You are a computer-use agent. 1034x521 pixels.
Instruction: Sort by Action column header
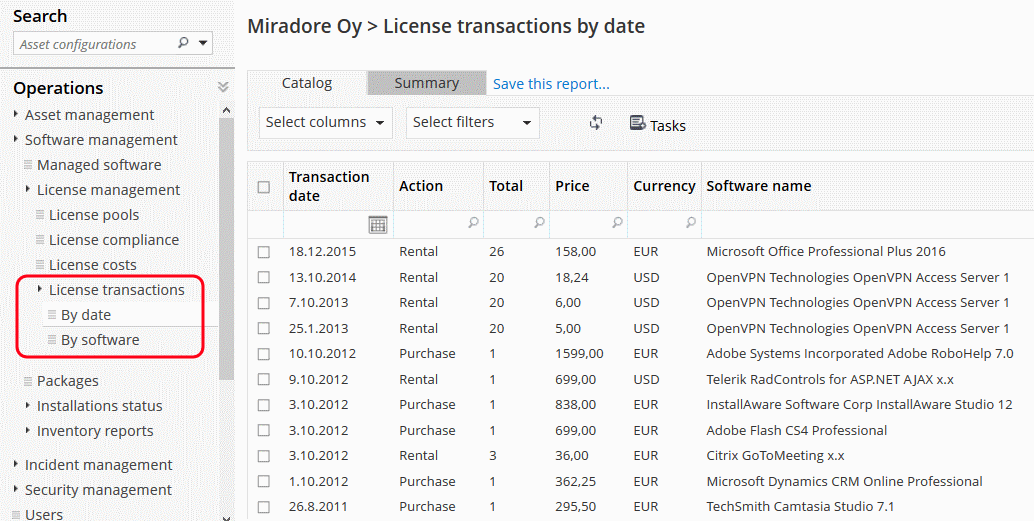coord(421,186)
